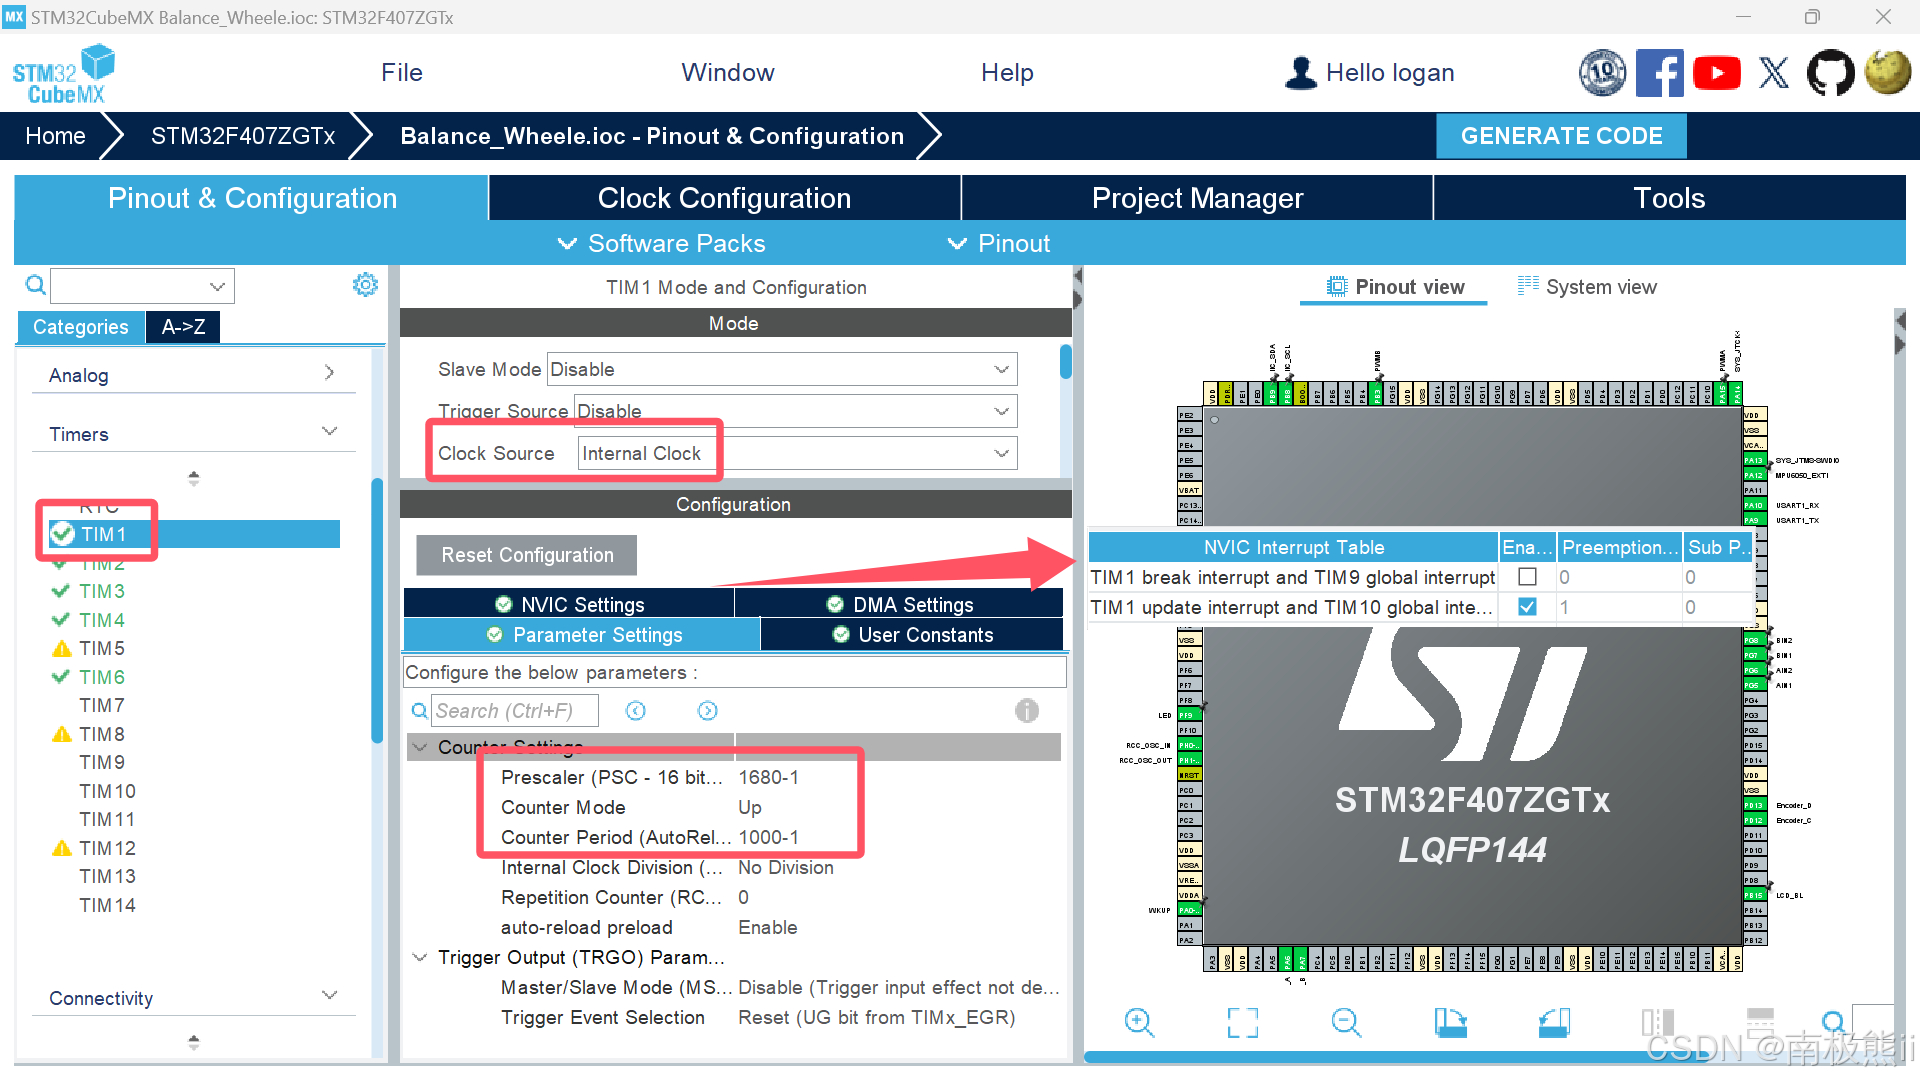Open the Pinout dropdown menu
The image size is (1920, 1080).
coord(998,243)
